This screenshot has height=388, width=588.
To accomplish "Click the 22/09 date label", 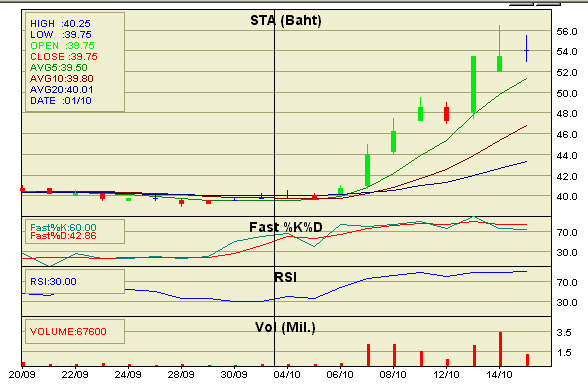I will (75, 375).
